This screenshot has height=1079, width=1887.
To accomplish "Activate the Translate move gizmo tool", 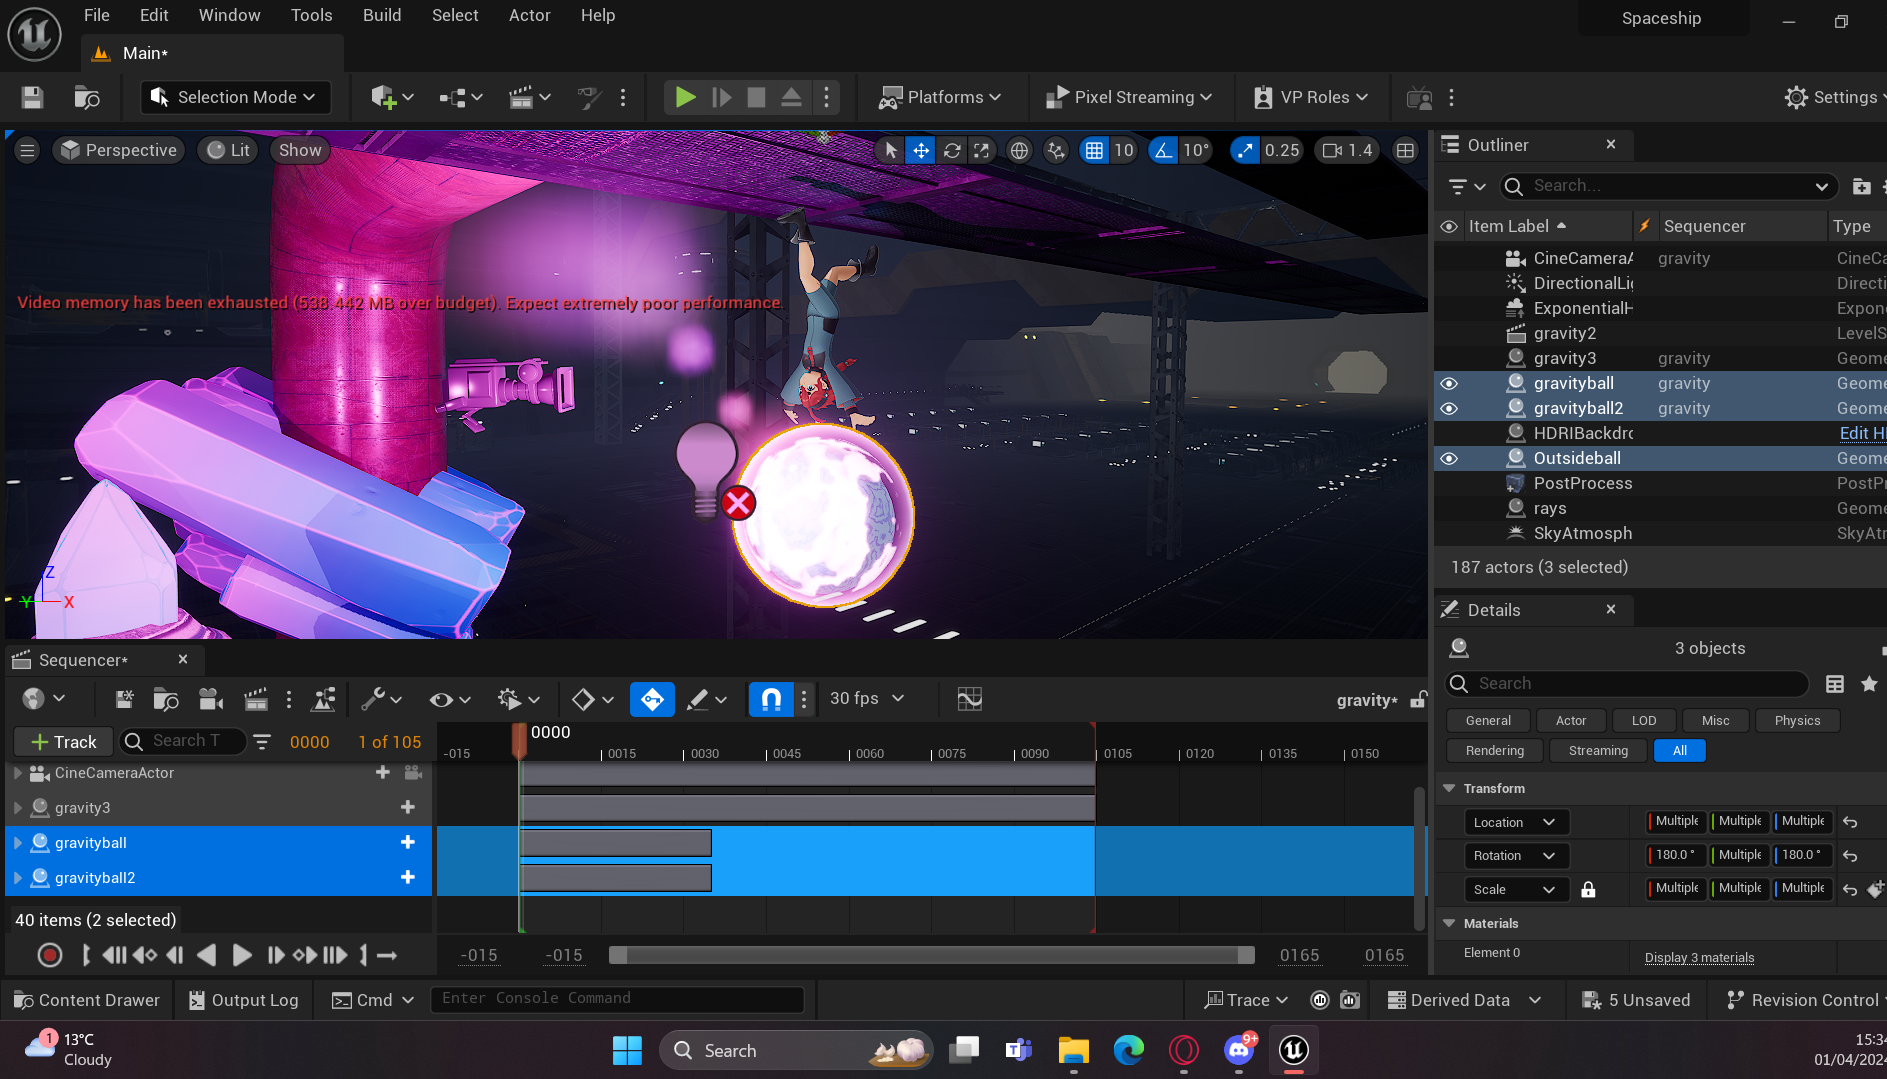I will pos(920,150).
